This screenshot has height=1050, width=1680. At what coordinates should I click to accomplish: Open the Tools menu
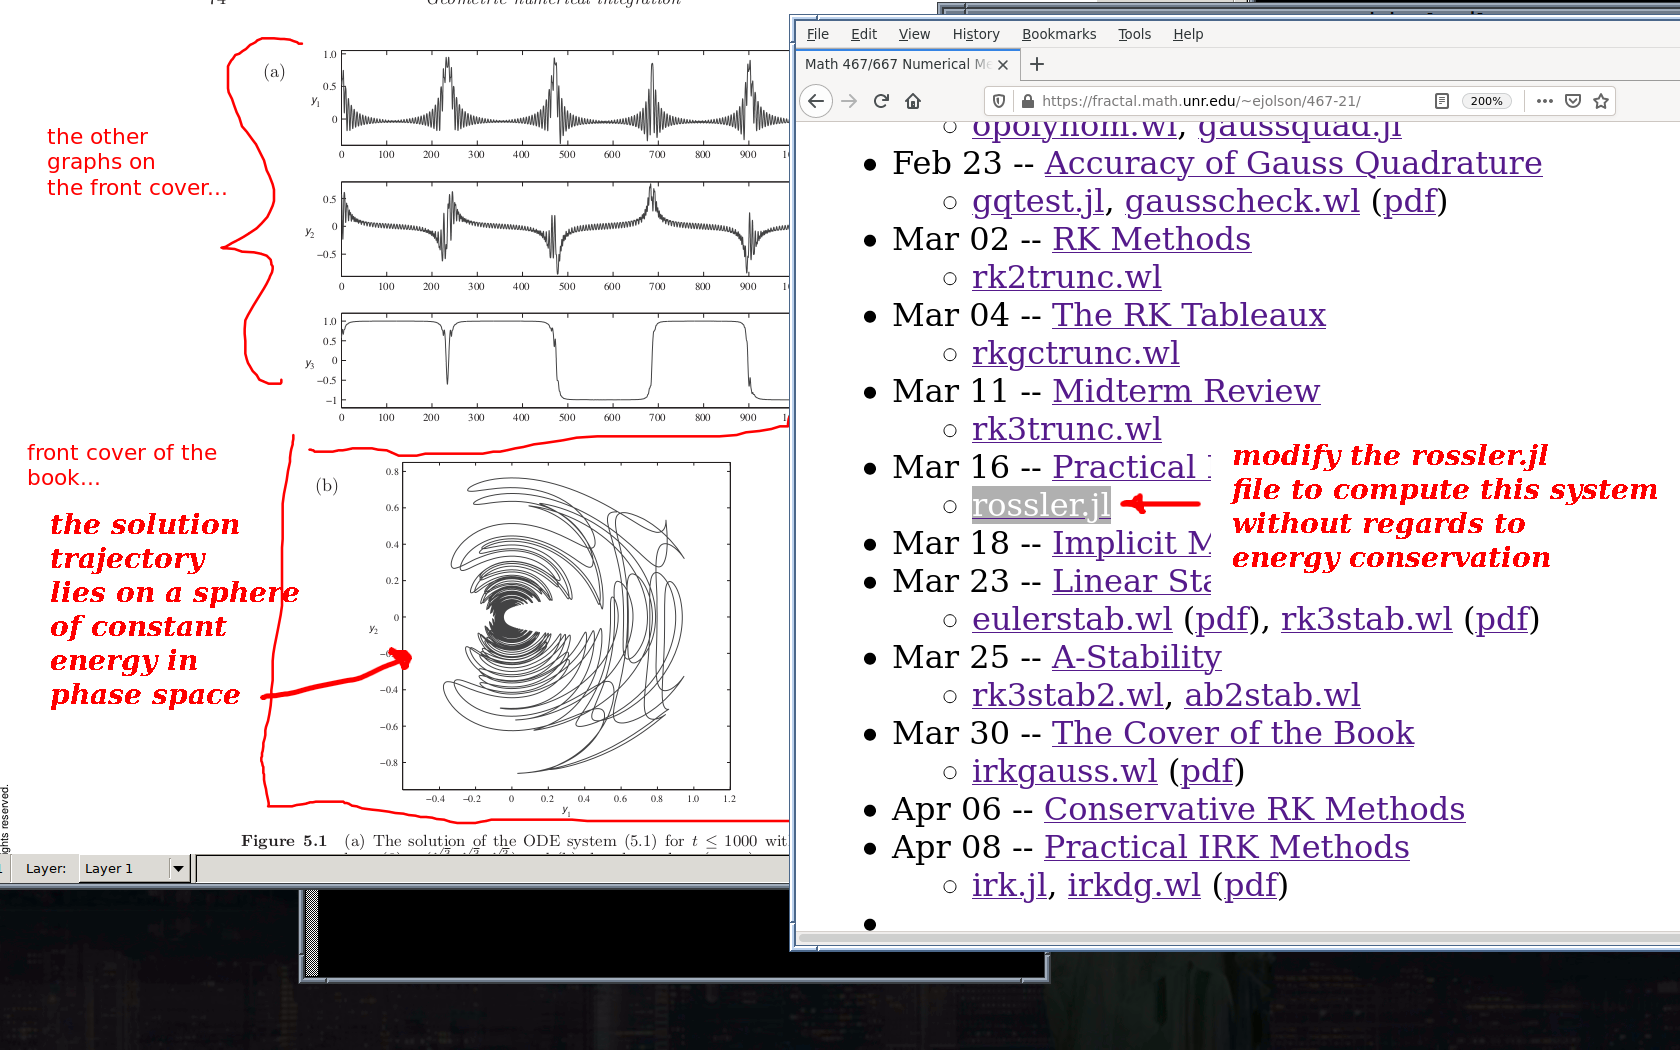(1134, 34)
